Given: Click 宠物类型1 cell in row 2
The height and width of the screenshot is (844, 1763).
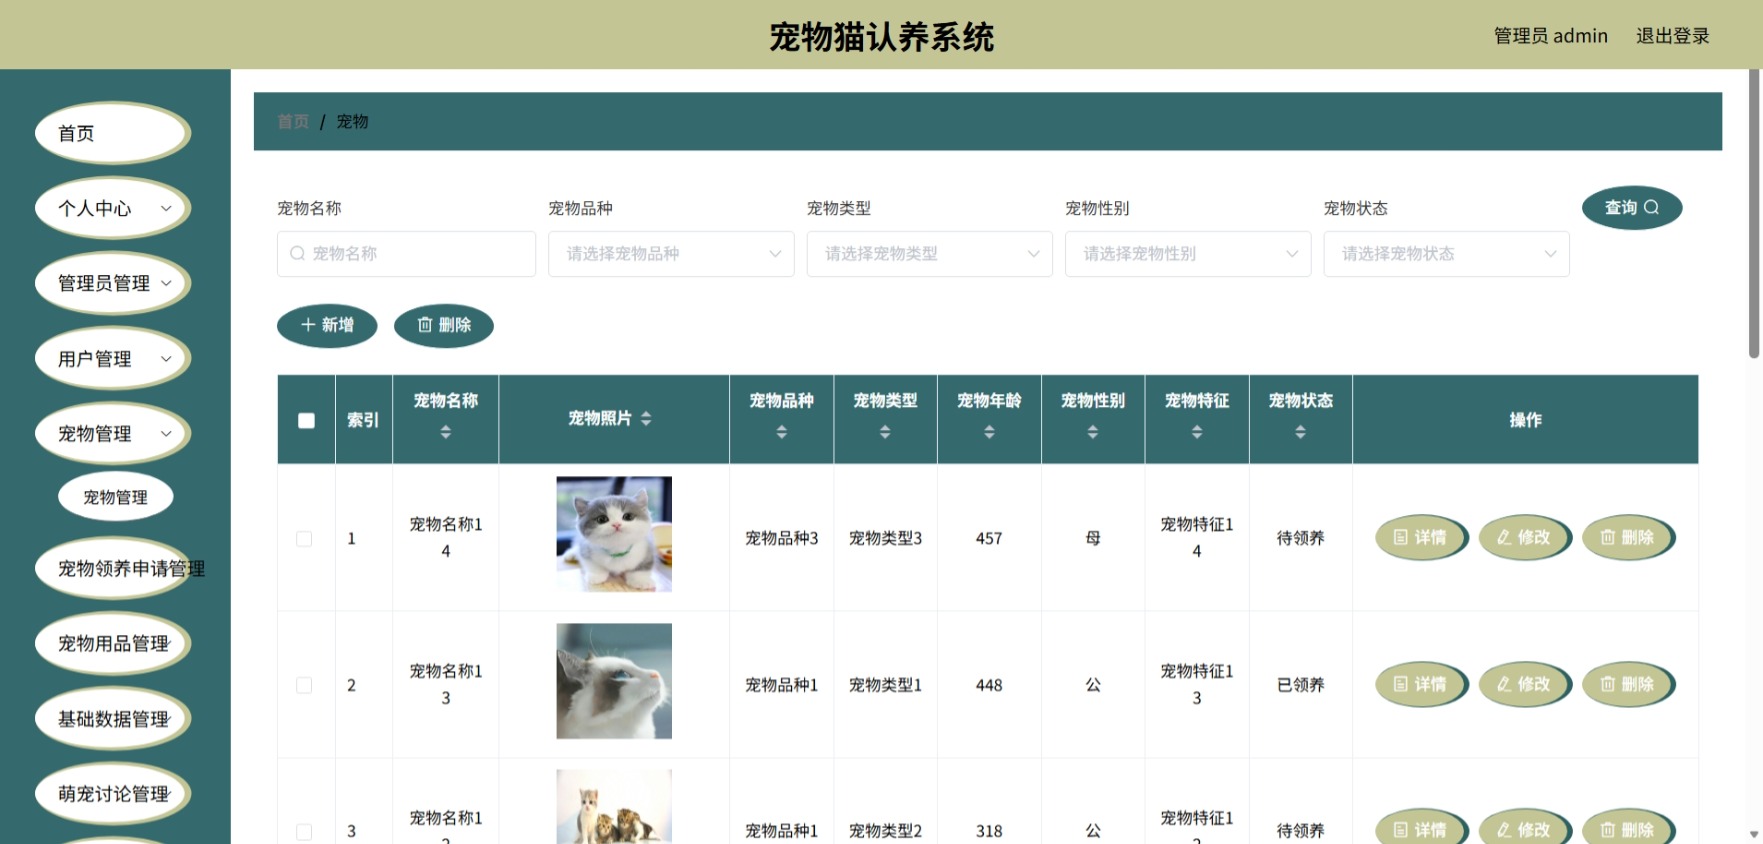Looking at the screenshot, I should pyautogui.click(x=885, y=685).
